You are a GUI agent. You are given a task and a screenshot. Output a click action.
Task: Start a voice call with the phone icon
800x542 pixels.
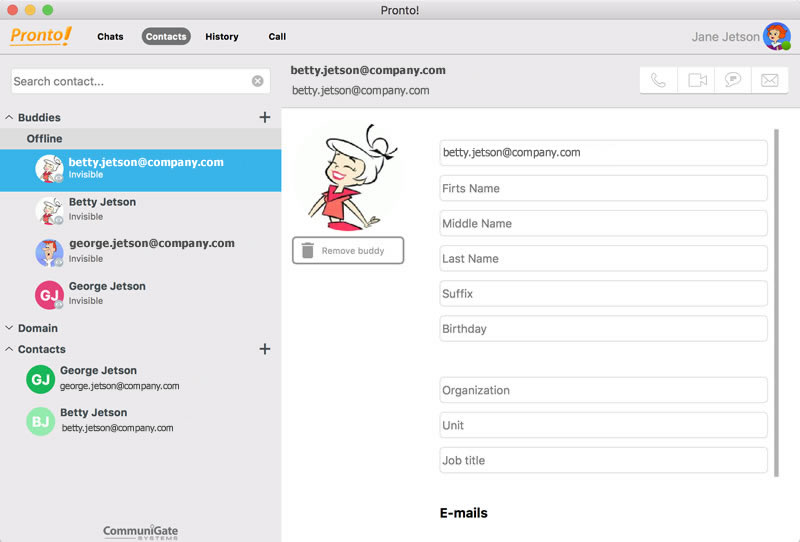658,80
